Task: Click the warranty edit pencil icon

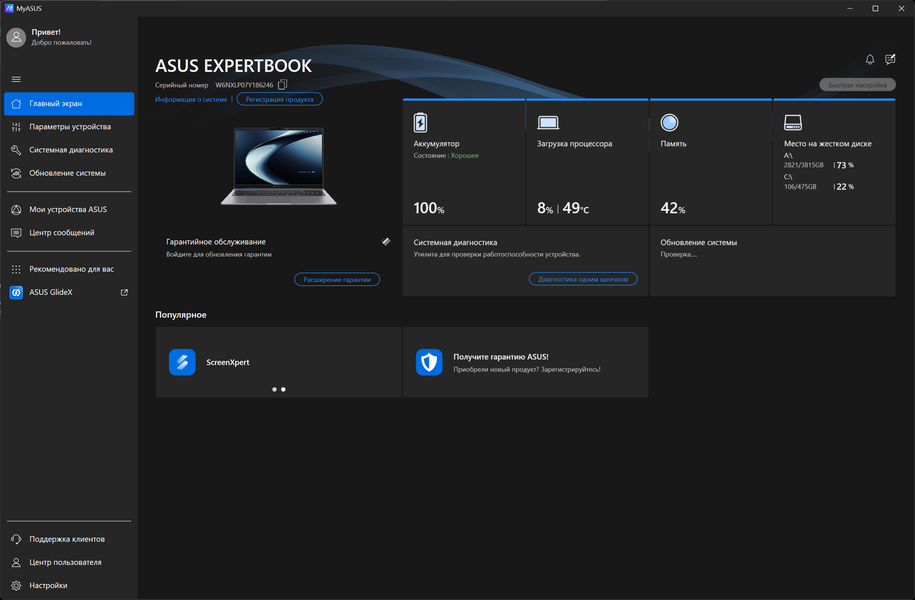Action: point(386,242)
